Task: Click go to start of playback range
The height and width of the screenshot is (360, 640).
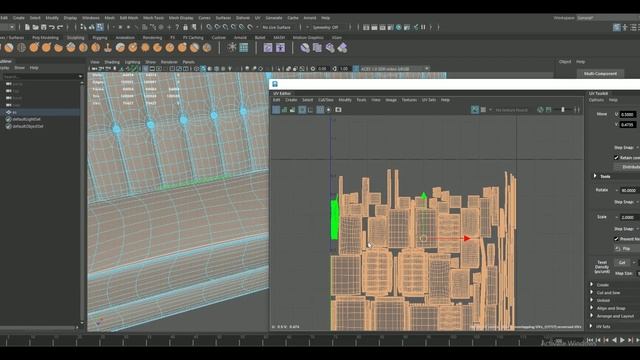Action: (x=590, y=340)
